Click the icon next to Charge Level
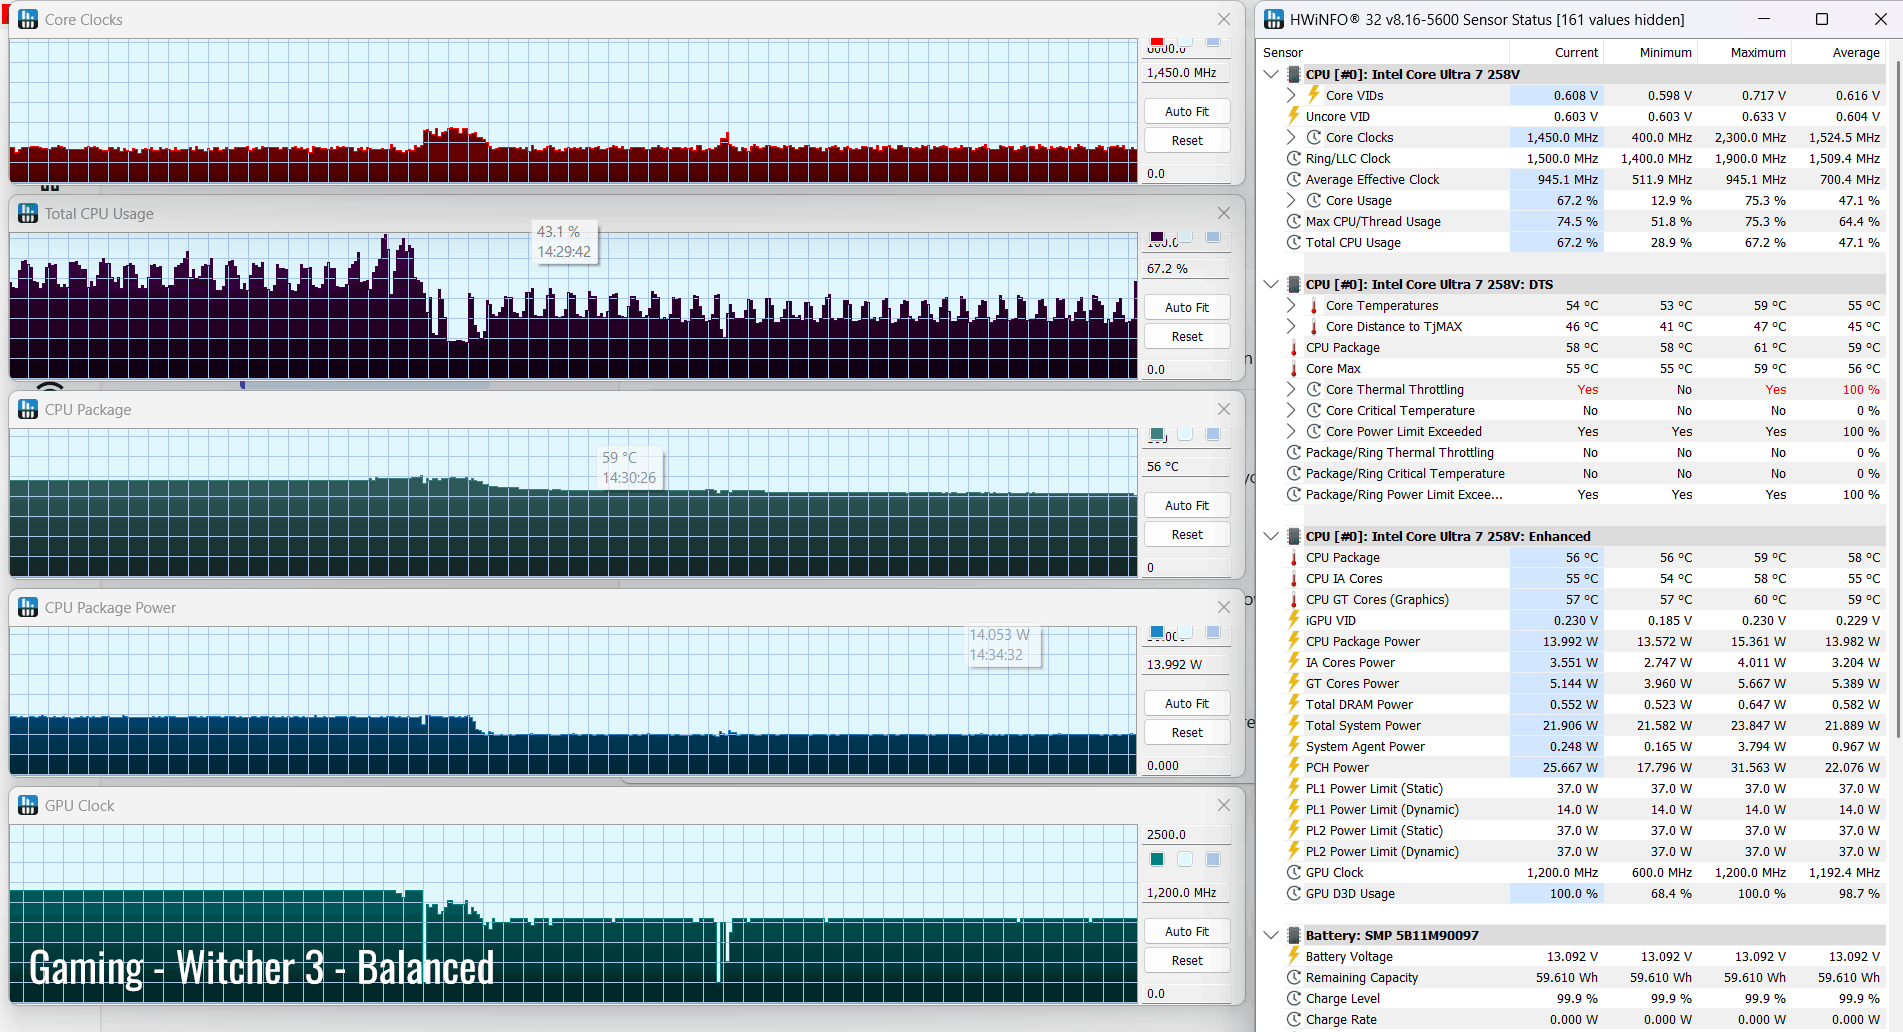 1293,998
